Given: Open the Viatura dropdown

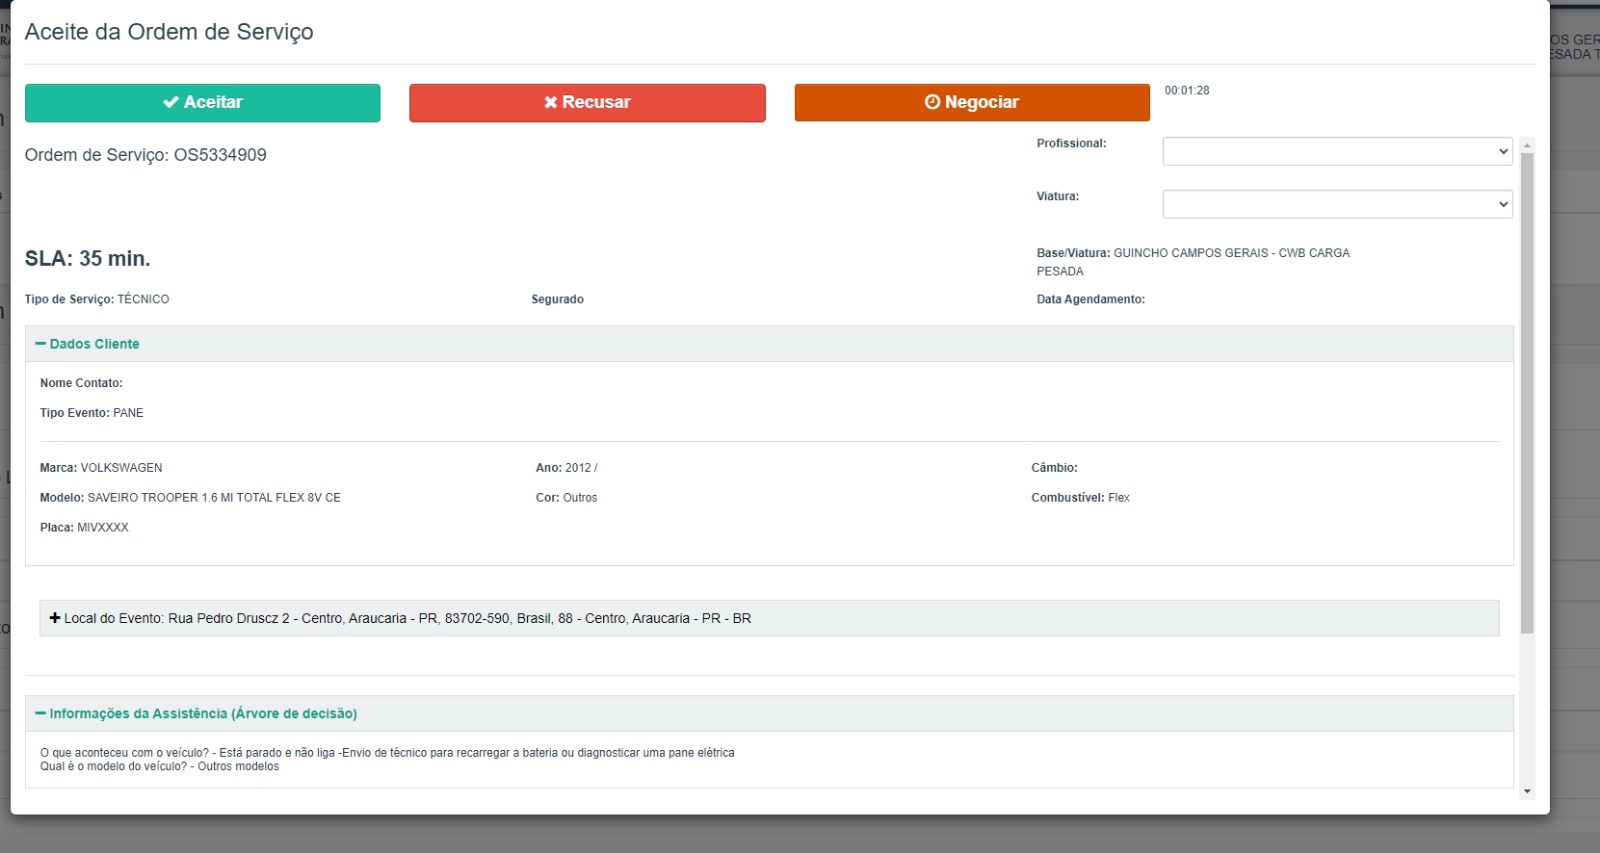Looking at the screenshot, I should tap(1337, 205).
